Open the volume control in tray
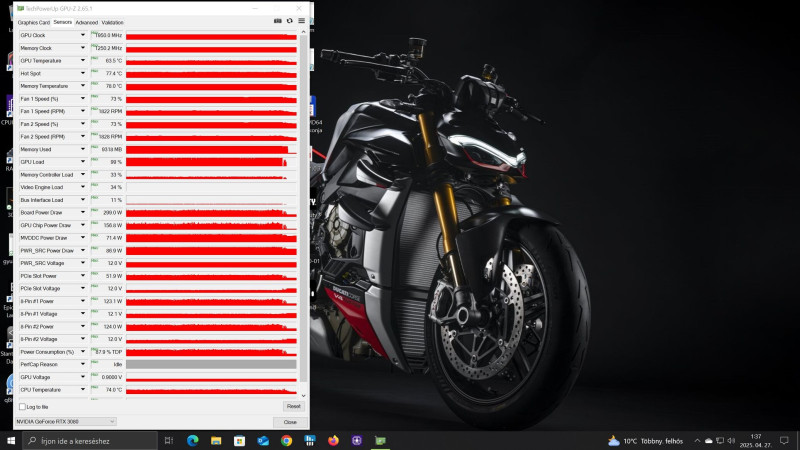This screenshot has height=450, width=800. pos(731,440)
